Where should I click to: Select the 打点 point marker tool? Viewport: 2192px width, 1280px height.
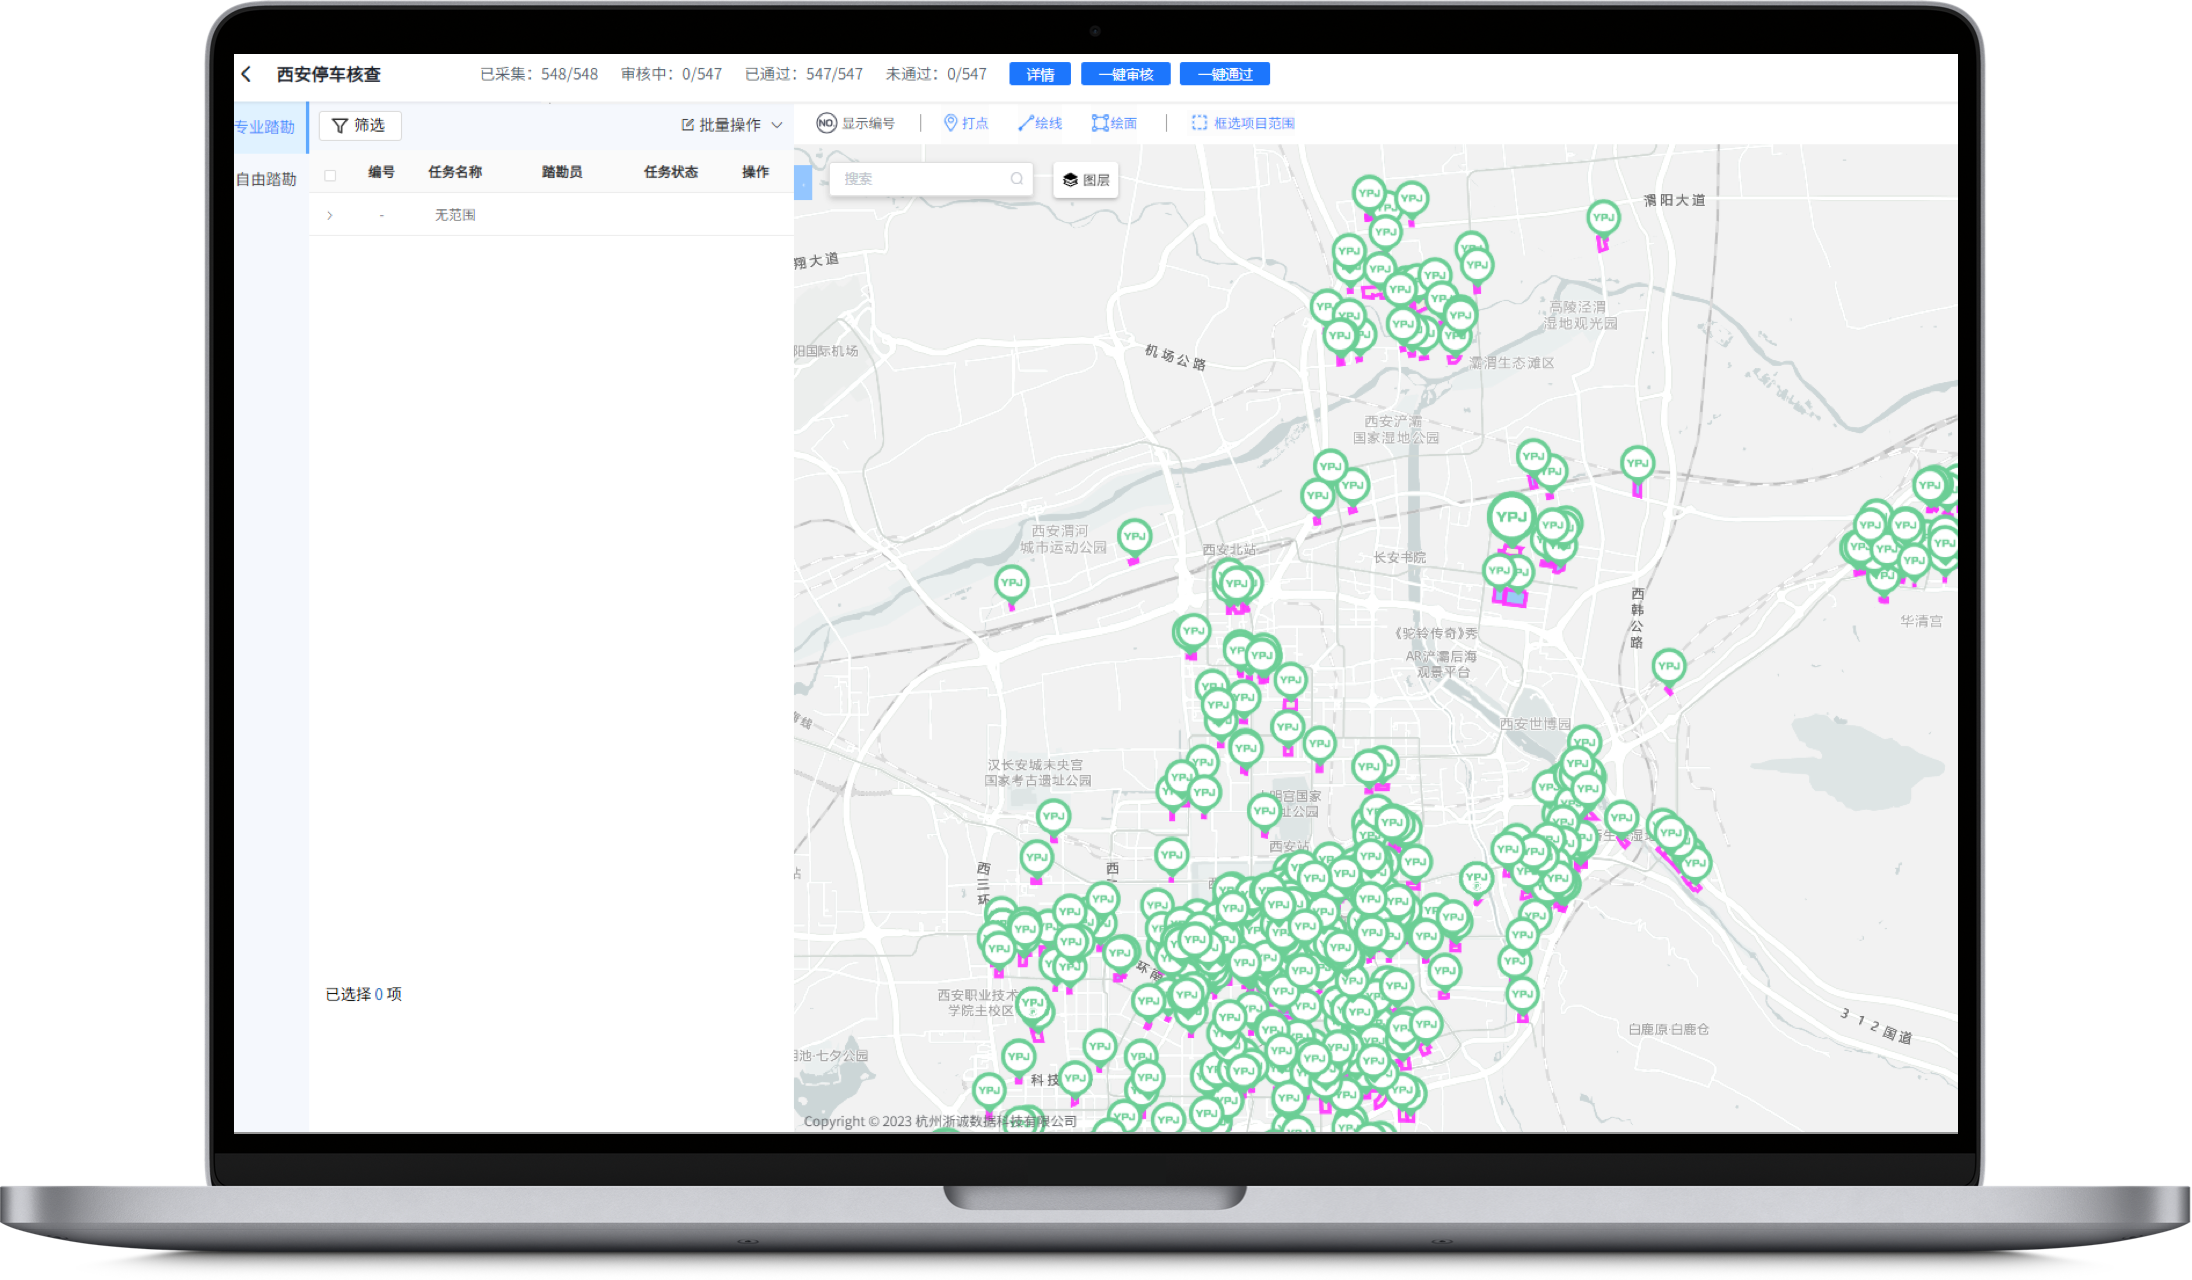tap(966, 123)
